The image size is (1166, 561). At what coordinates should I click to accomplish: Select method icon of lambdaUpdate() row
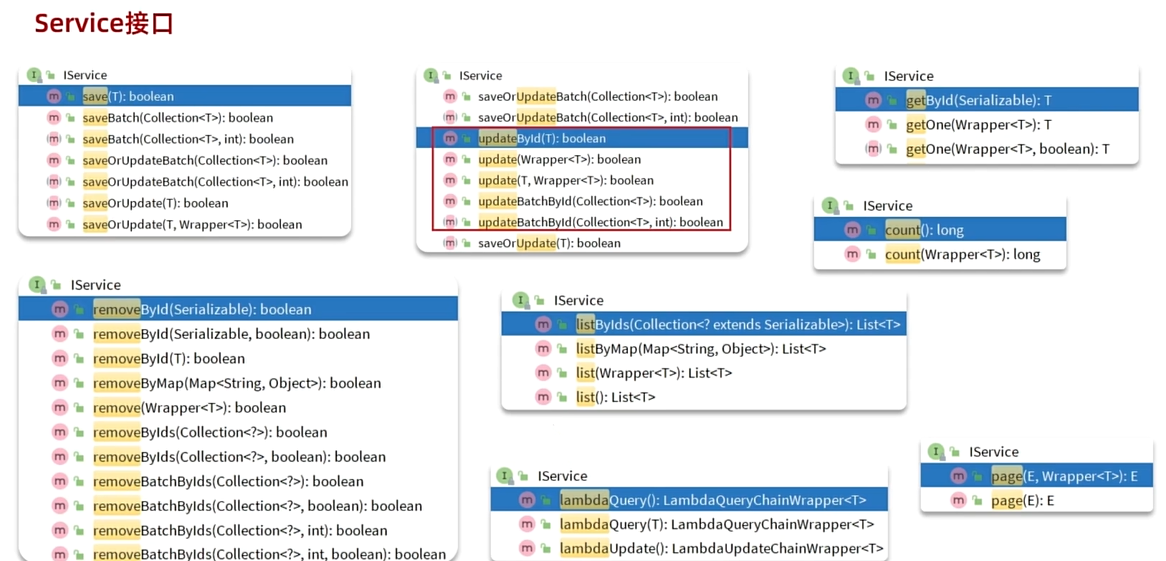526,548
